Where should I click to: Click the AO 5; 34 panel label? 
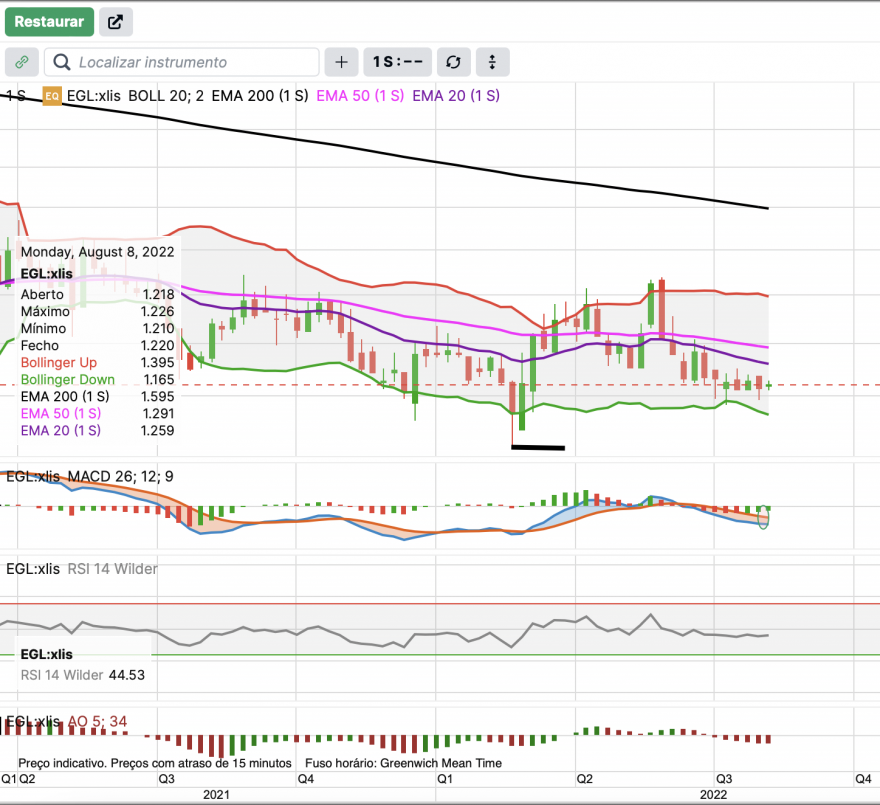click(98, 721)
